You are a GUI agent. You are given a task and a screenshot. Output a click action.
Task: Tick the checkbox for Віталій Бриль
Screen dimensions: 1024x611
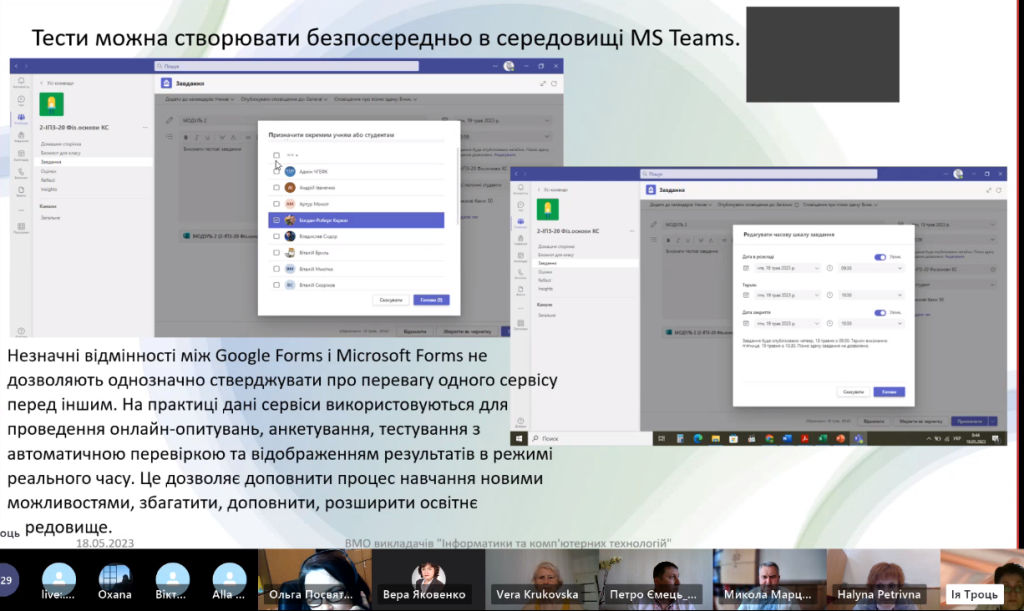click(276, 253)
